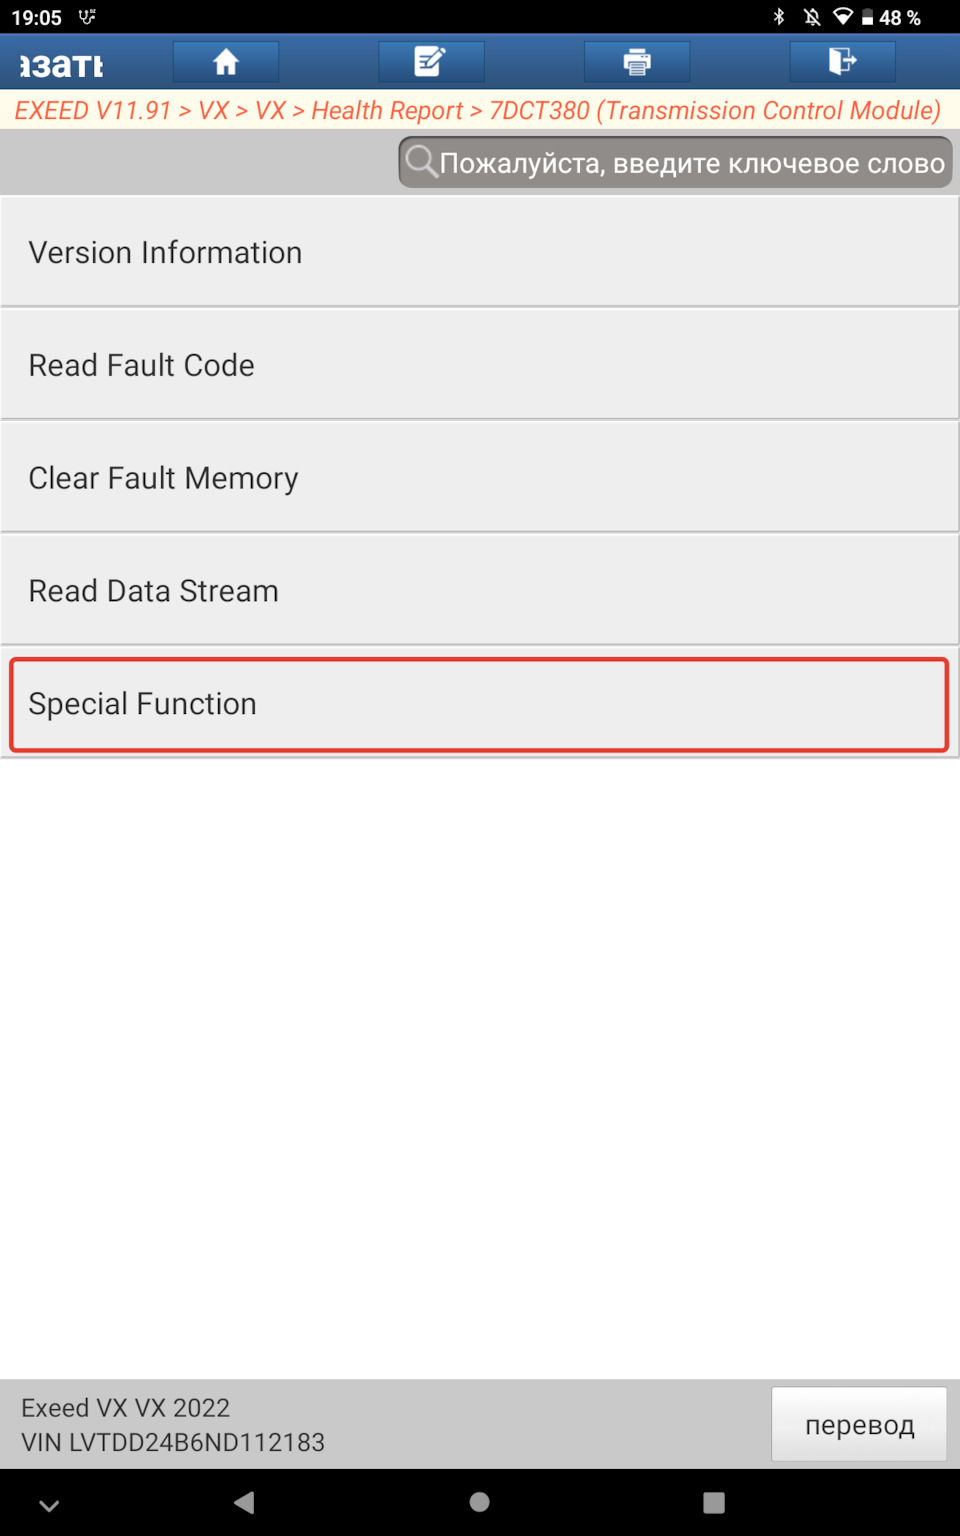This screenshot has width=960, height=1536.
Task: Tap the exit door icon in the toolbar
Action: click(x=842, y=62)
